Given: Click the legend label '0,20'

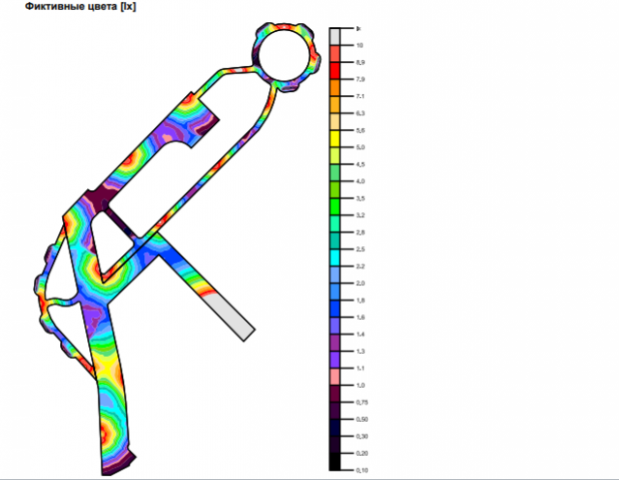Looking at the screenshot, I should [x=362, y=453].
